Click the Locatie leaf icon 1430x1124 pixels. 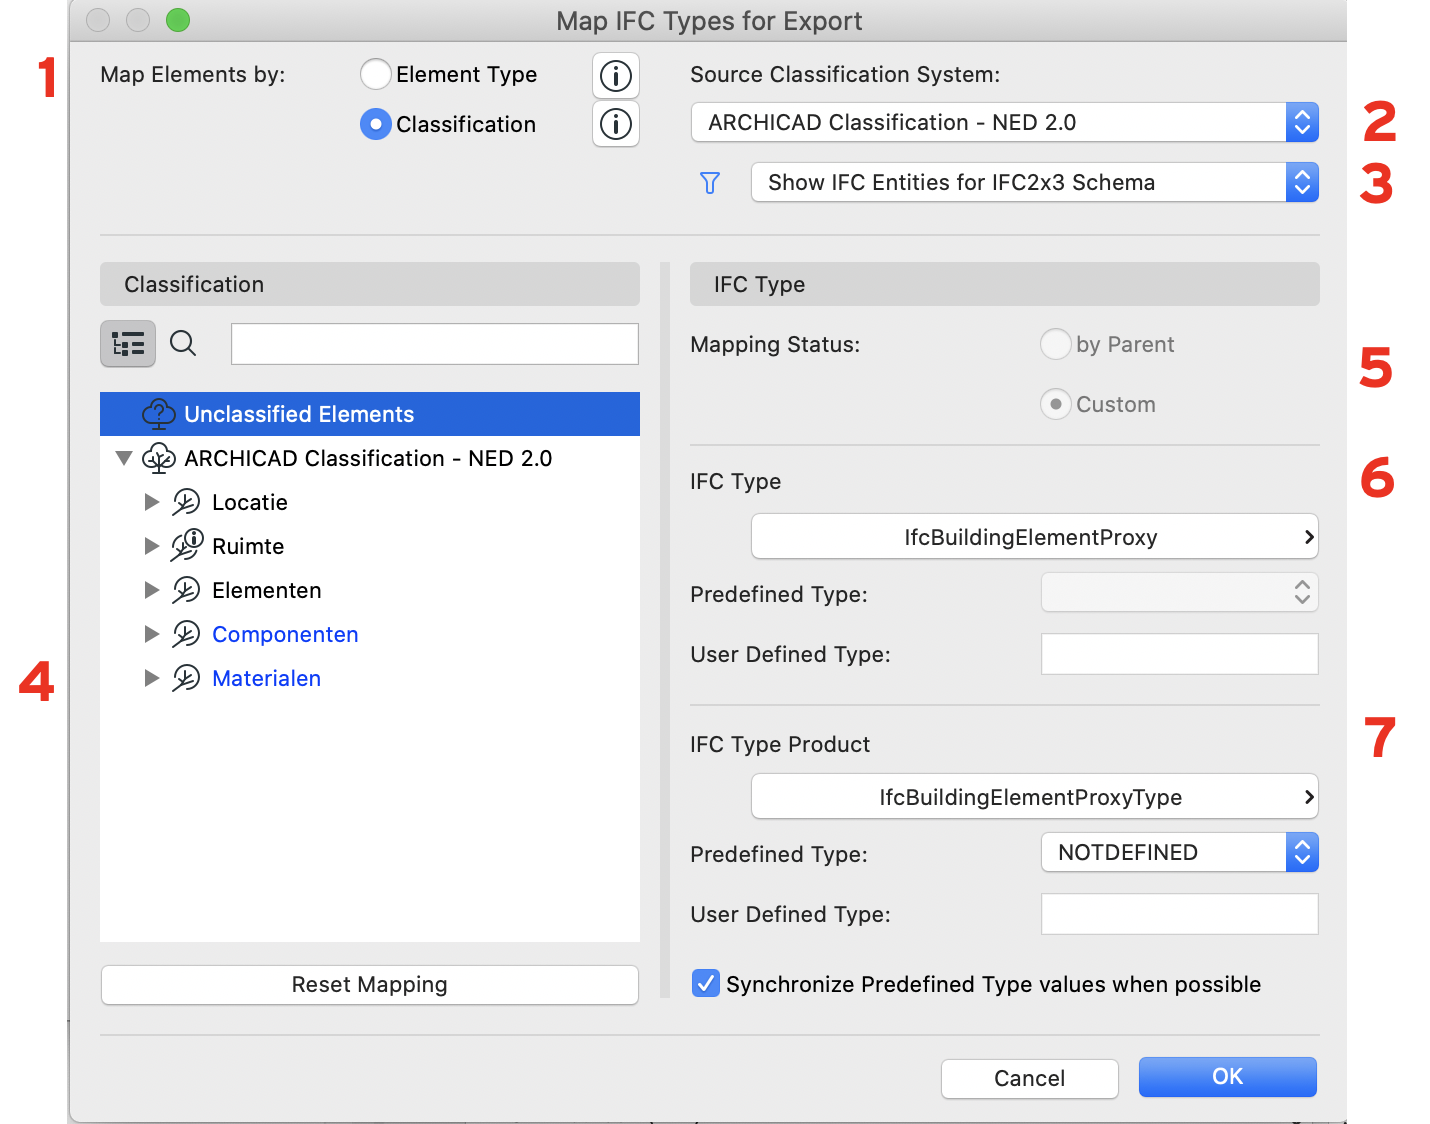(x=186, y=502)
